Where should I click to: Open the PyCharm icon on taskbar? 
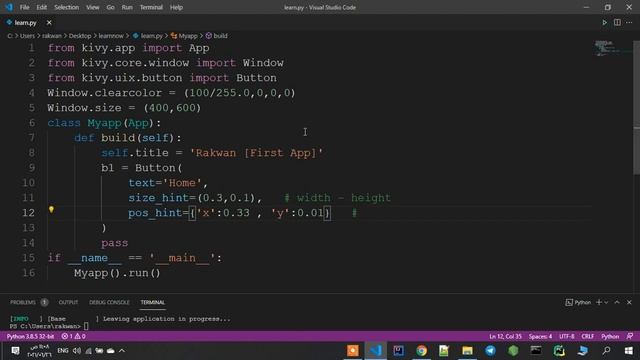coord(559,351)
